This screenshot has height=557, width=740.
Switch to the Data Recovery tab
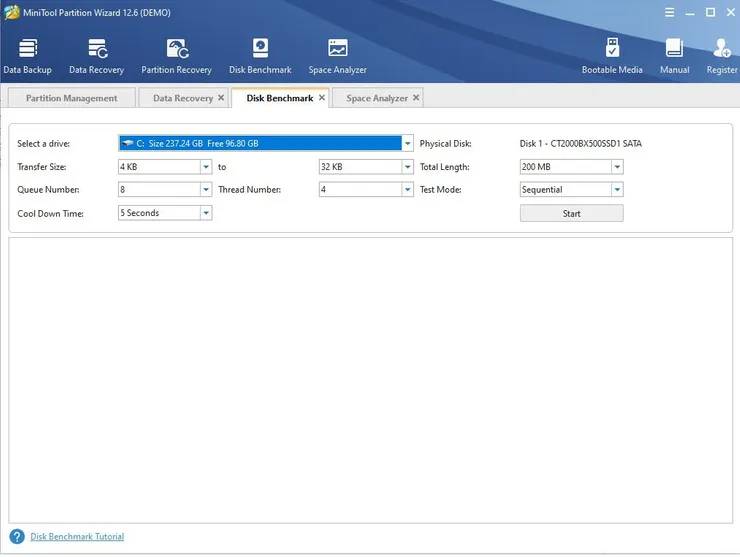(183, 98)
